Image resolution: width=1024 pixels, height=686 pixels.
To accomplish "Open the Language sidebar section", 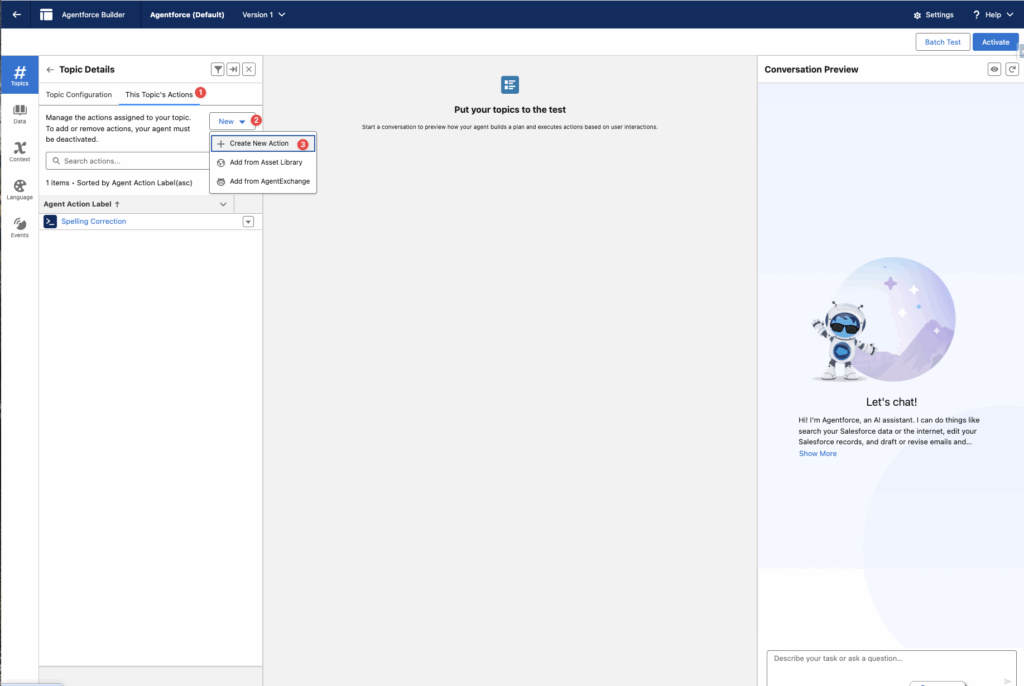I will (20, 189).
